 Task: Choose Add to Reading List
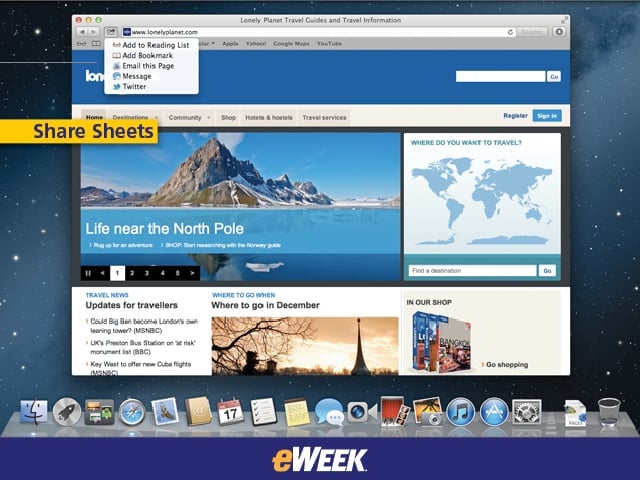[151, 45]
